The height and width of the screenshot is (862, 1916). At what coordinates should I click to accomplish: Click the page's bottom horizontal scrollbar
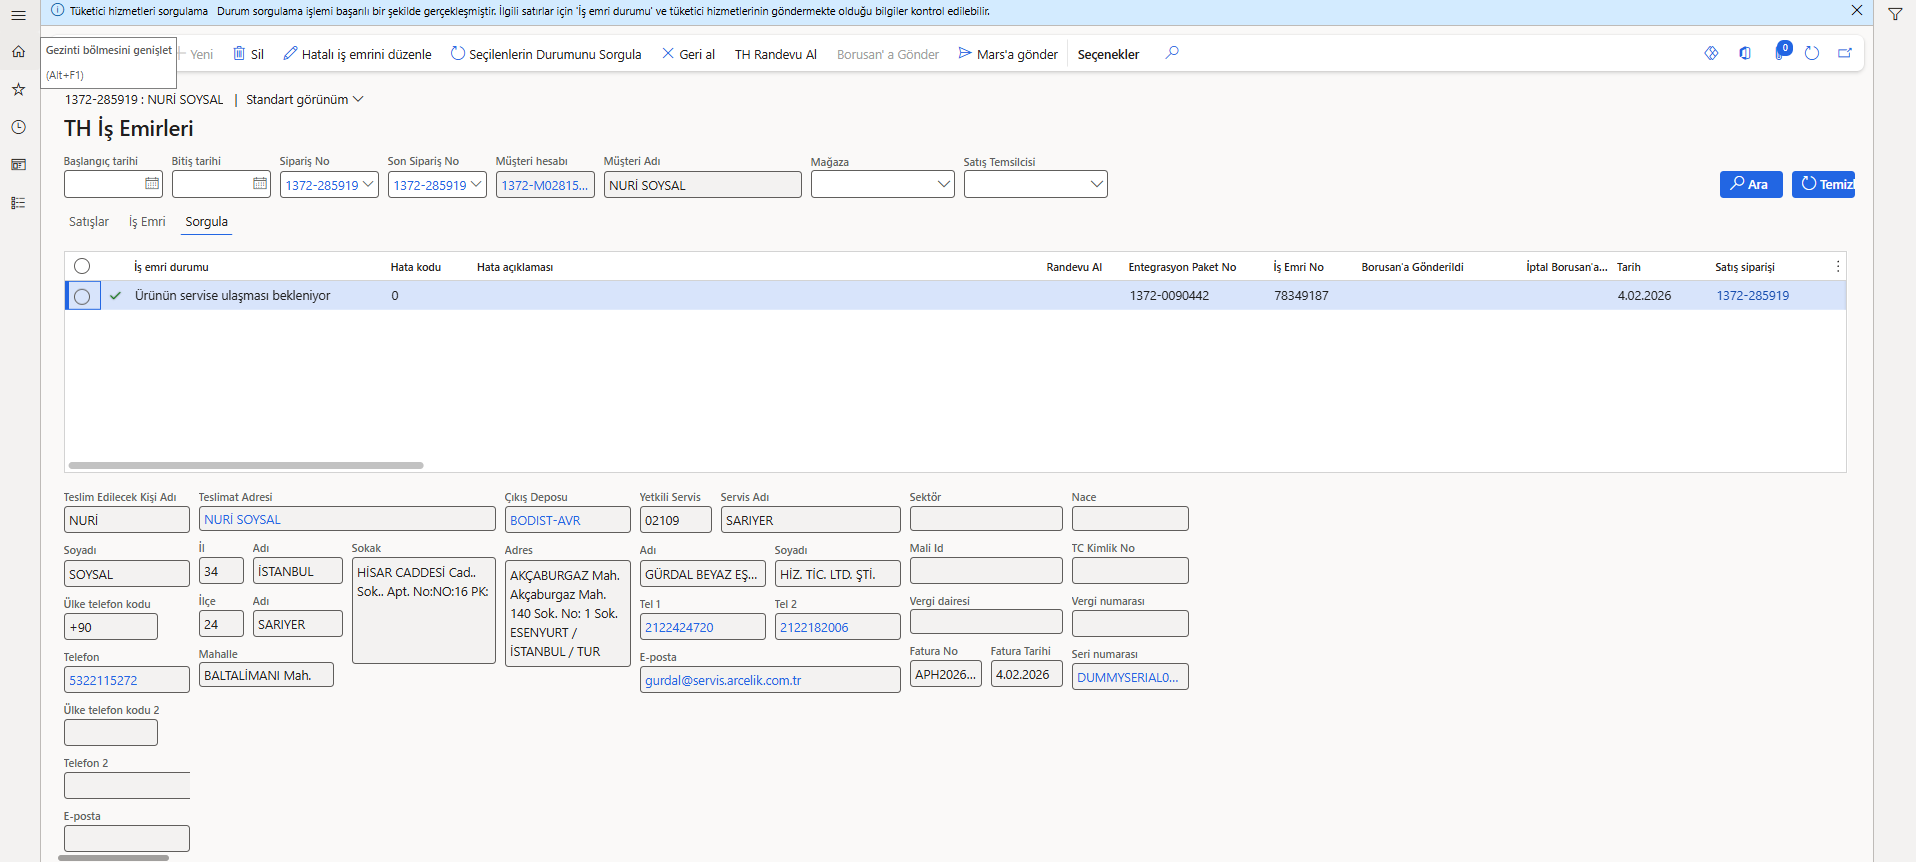pyautogui.click(x=113, y=858)
